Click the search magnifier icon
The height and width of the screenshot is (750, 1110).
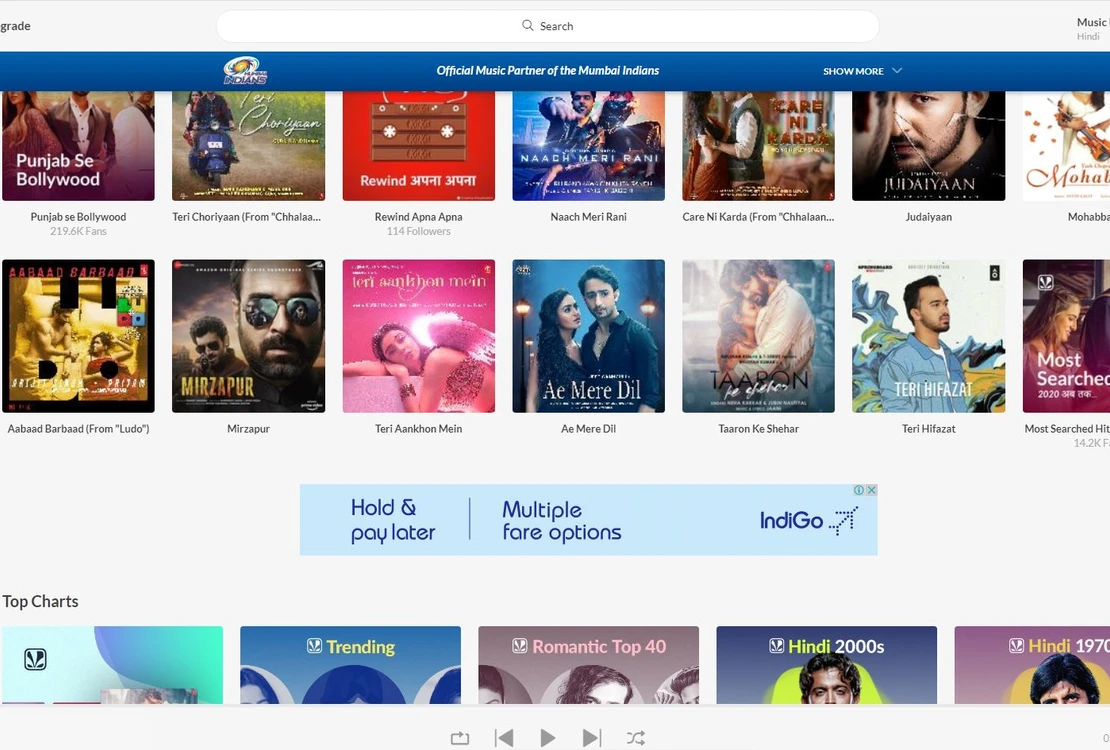point(528,26)
